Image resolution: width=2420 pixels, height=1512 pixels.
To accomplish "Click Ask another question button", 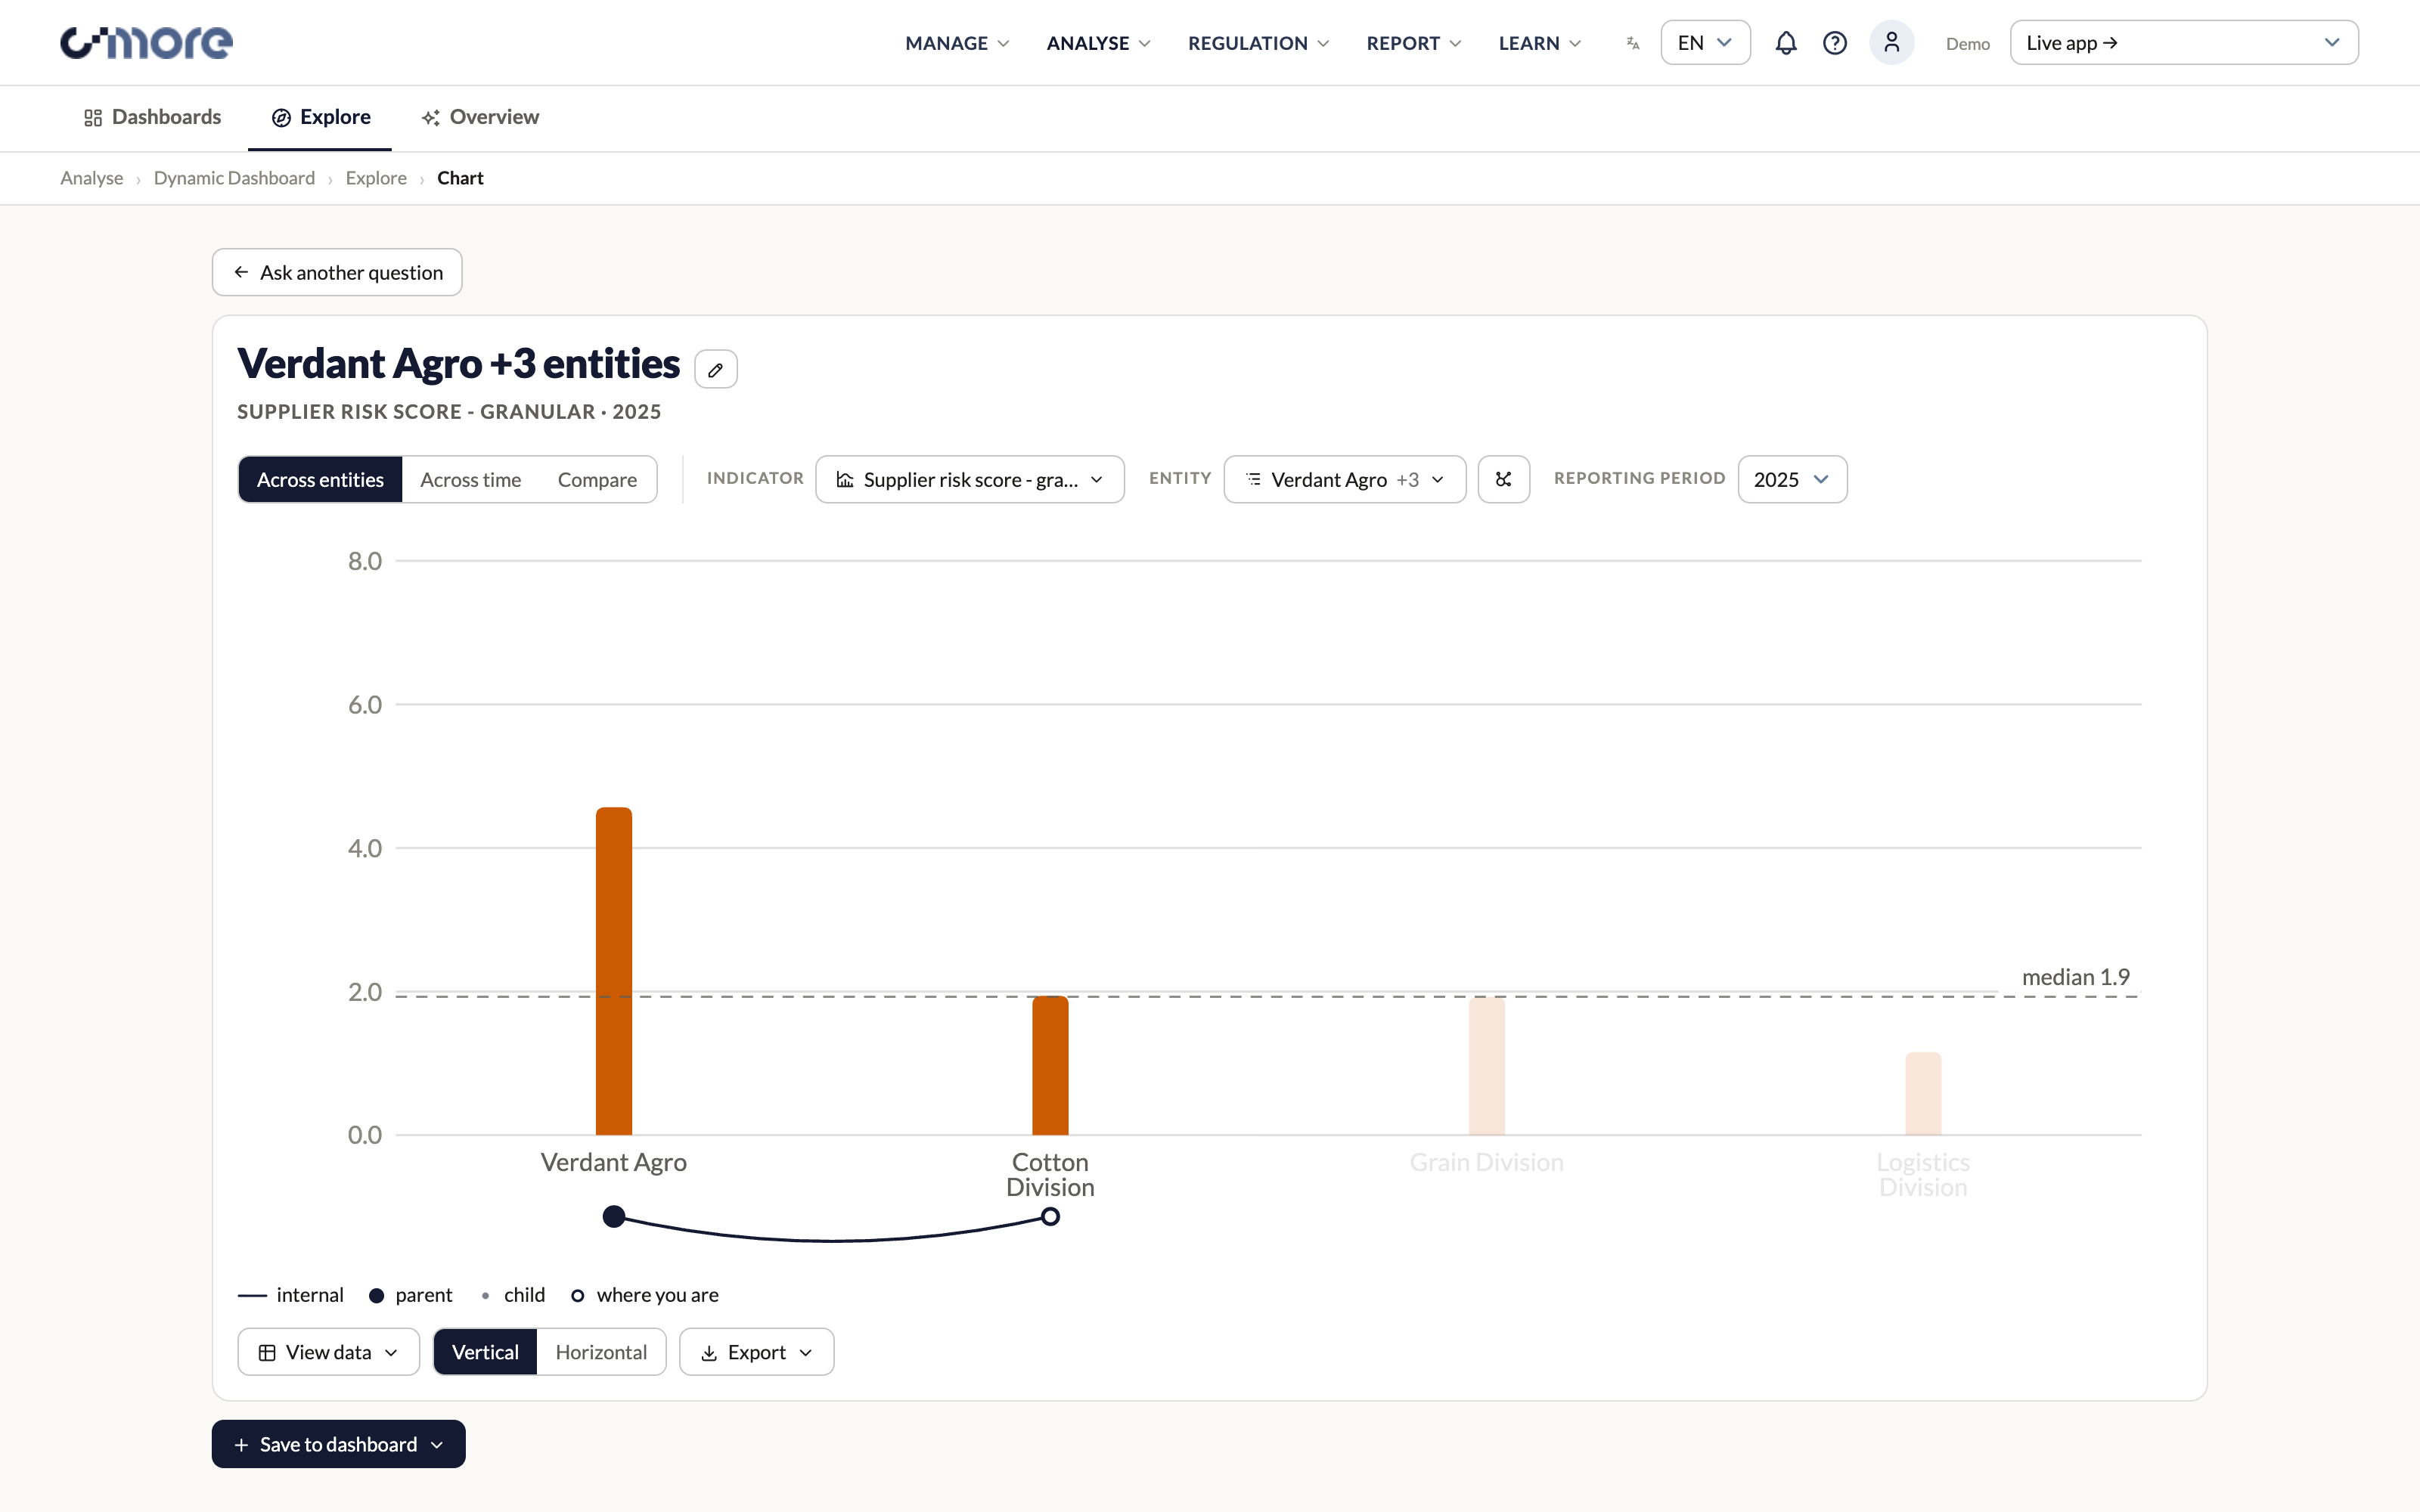I will 337,272.
